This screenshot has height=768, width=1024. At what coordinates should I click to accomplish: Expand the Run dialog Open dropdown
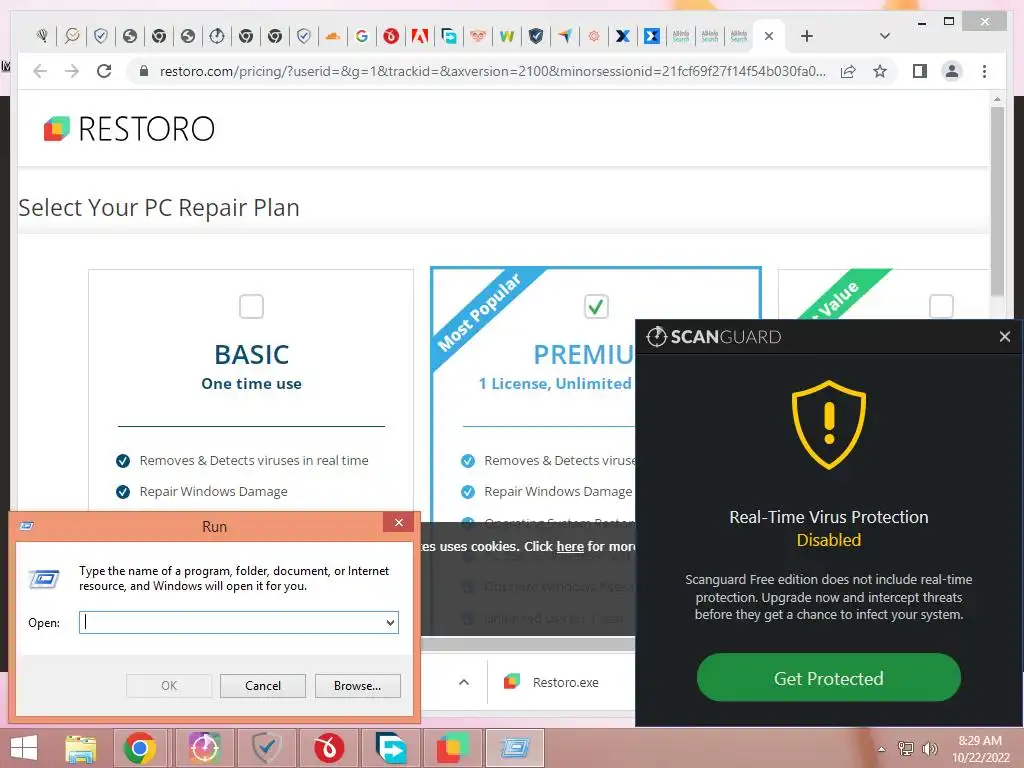pyautogui.click(x=391, y=622)
